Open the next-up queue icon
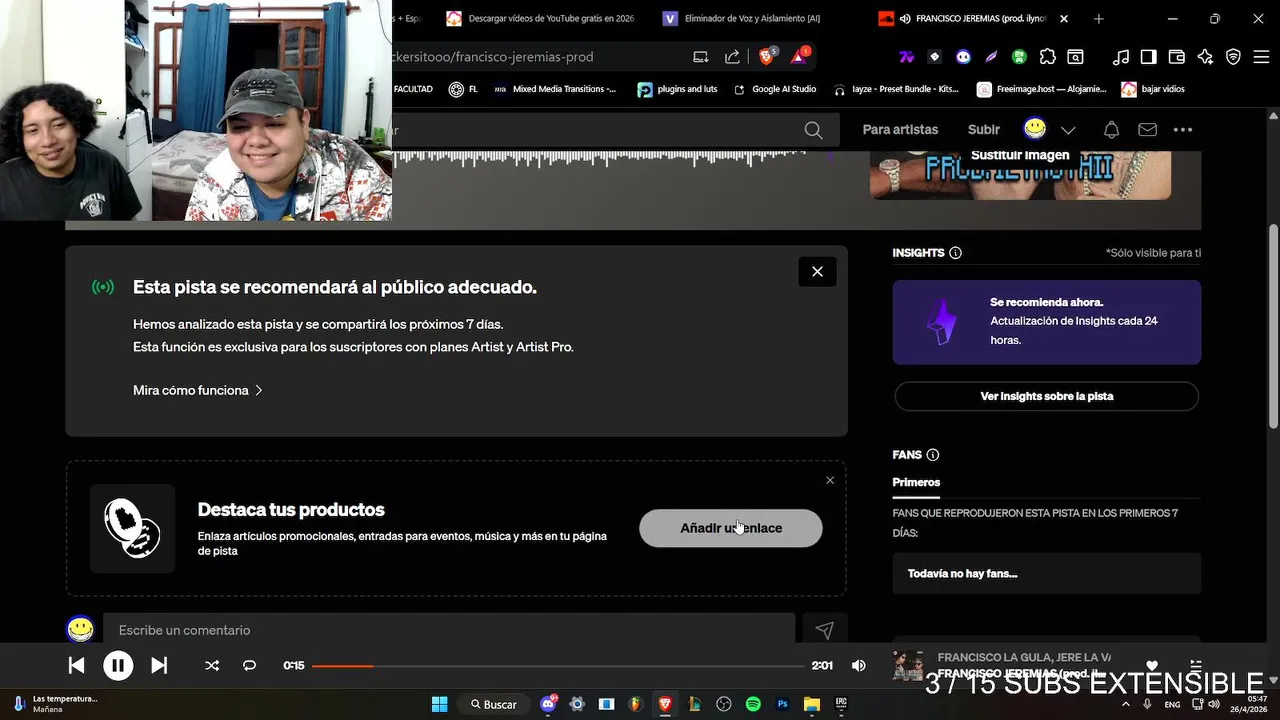1280x720 pixels. pyautogui.click(x=1196, y=665)
